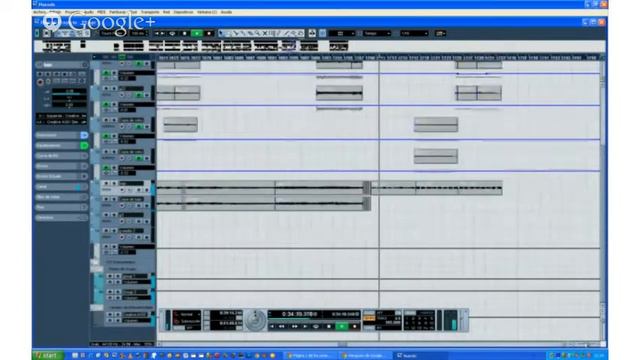The image size is (640, 360).
Task: Click the toolbar icon right of the quantize dropdown
Action: pyautogui.click(x=440, y=33)
